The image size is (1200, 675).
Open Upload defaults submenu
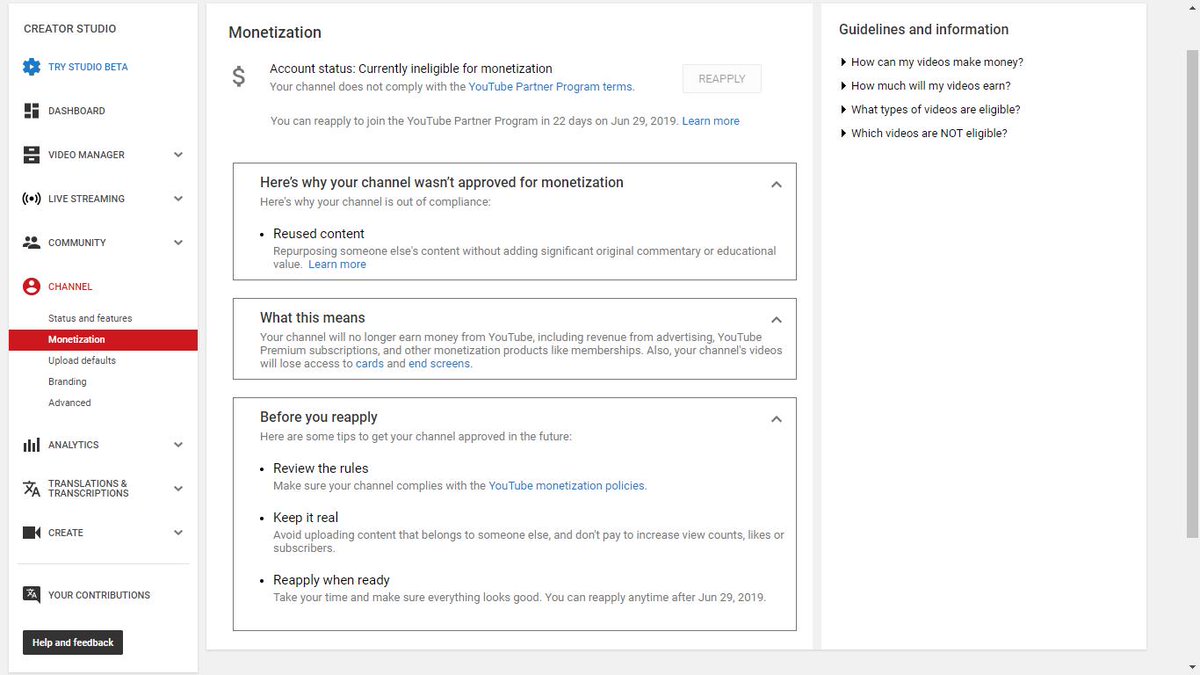(x=82, y=360)
